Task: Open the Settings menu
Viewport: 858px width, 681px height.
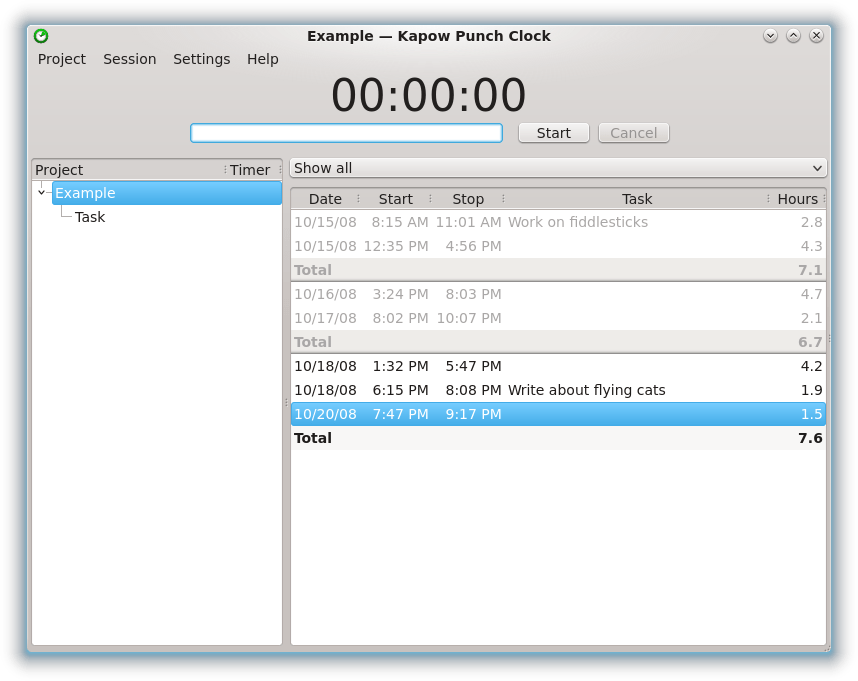Action: 201,59
